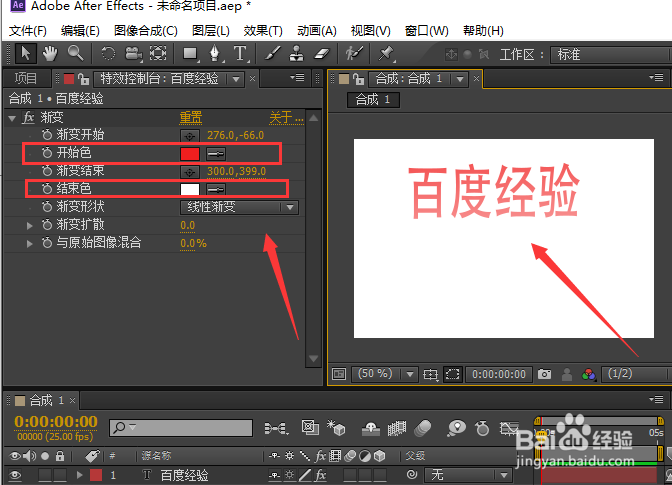Toggle the region of interest button
This screenshot has width=672, height=485.
453,374
